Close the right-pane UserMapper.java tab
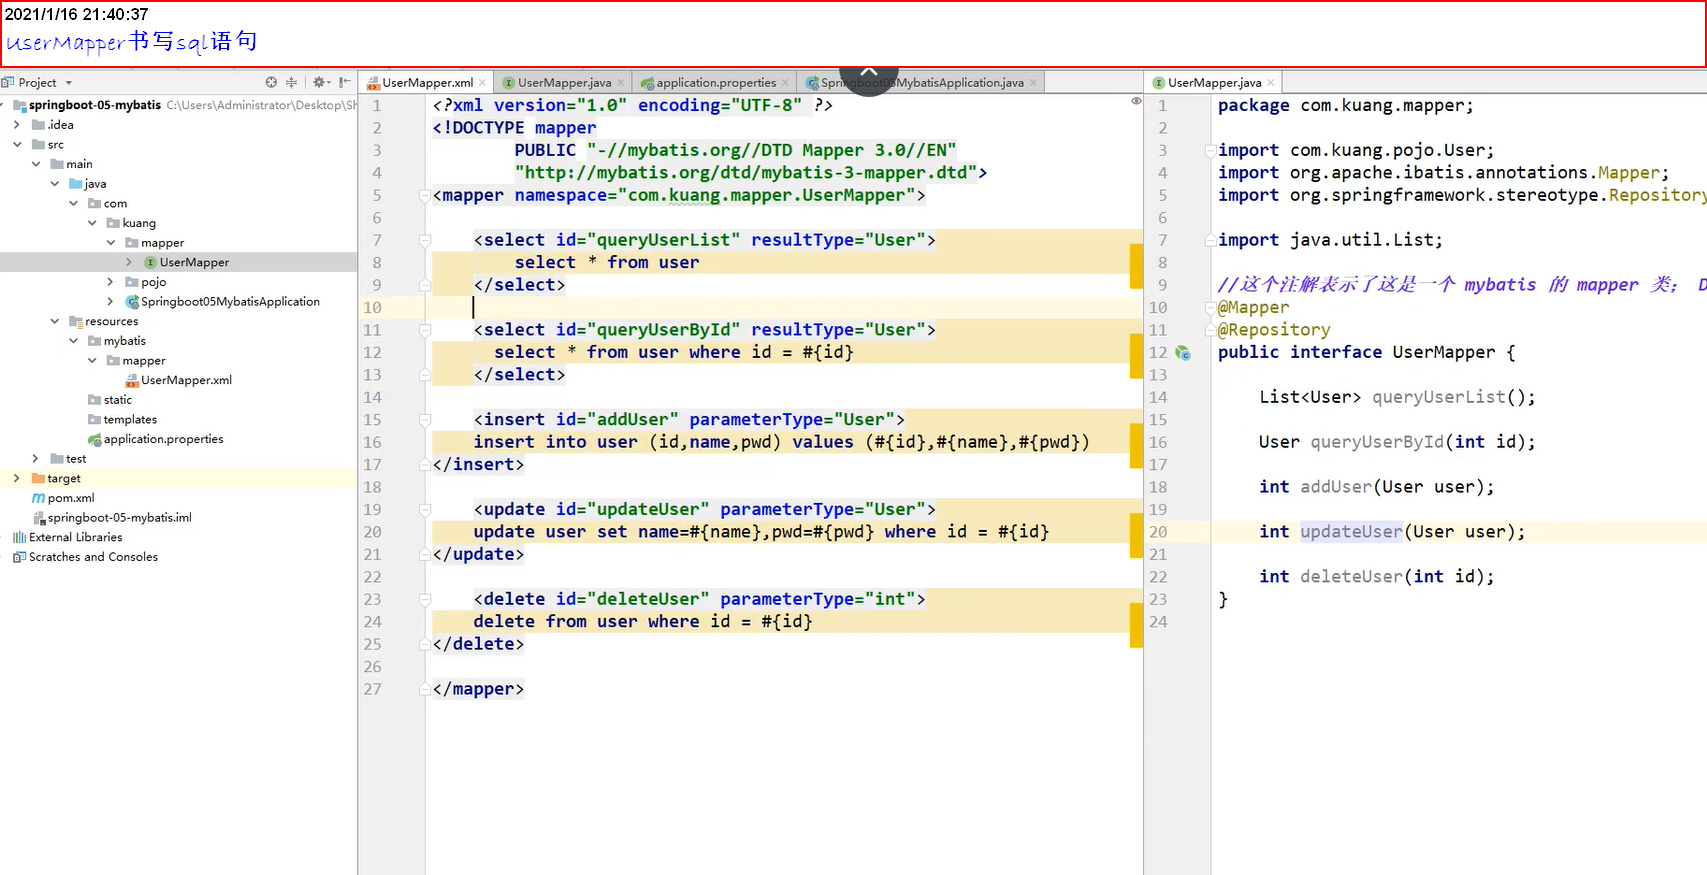 [1271, 83]
